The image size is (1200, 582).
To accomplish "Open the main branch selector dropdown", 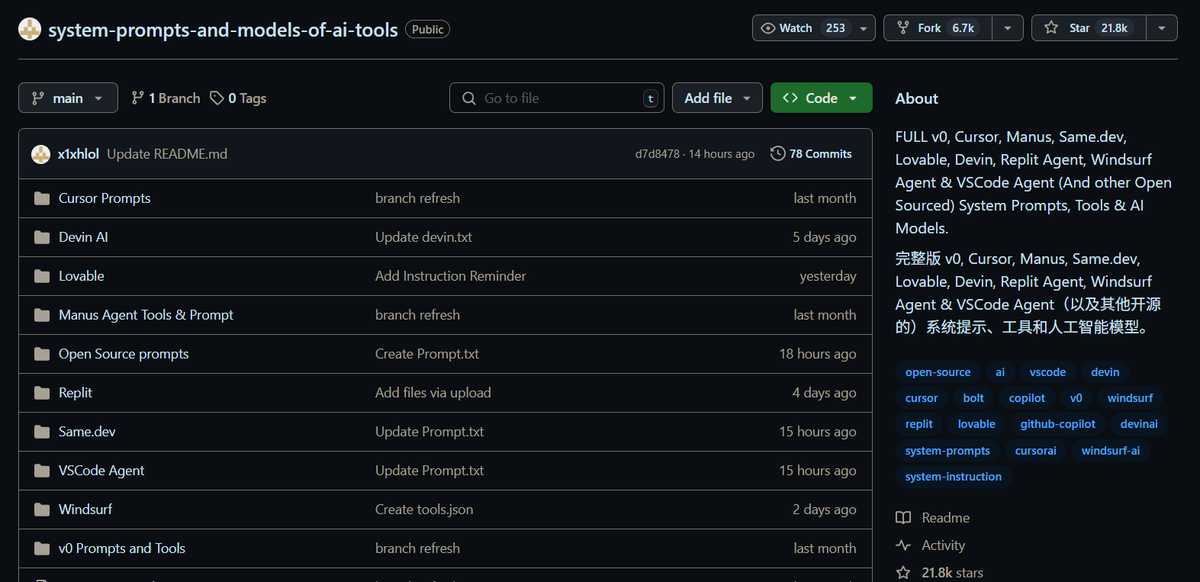I will click(x=68, y=98).
